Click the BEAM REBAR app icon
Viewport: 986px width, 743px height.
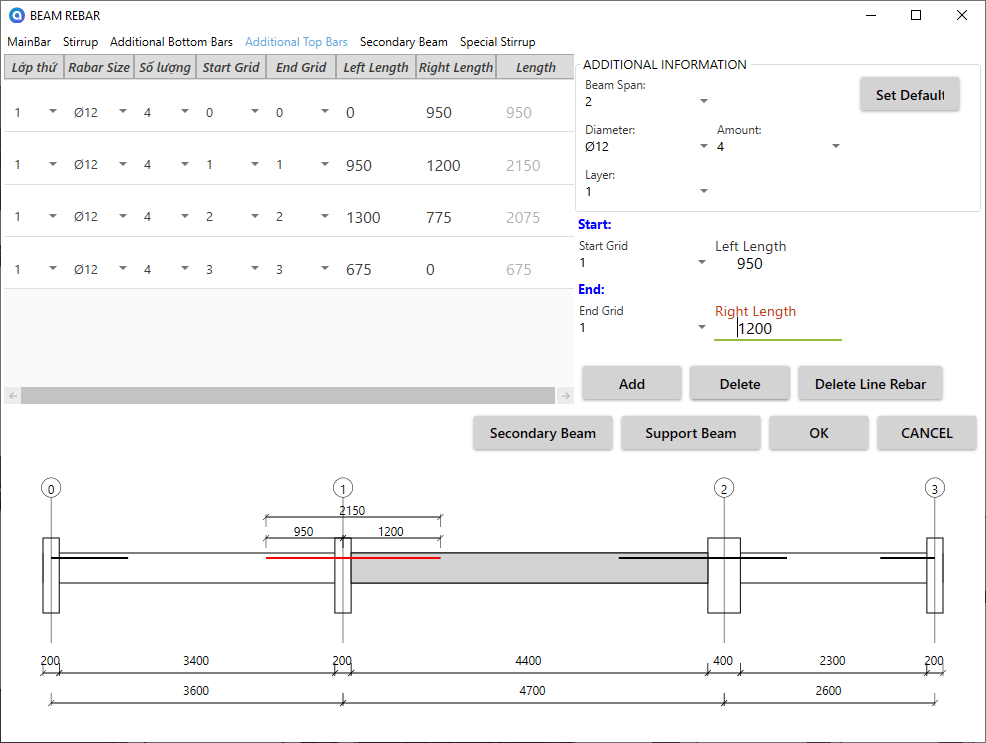(x=17, y=15)
